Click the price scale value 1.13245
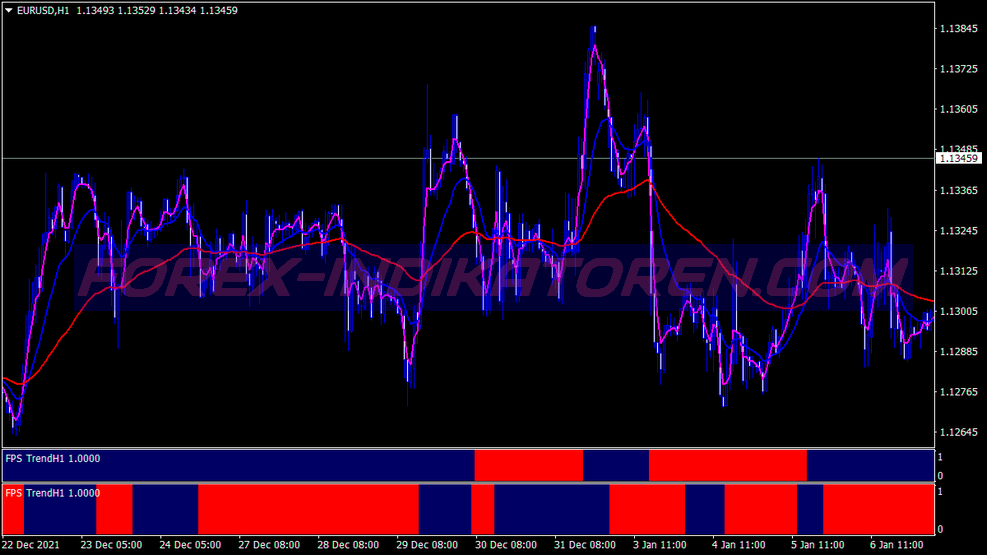 pyautogui.click(x=959, y=231)
